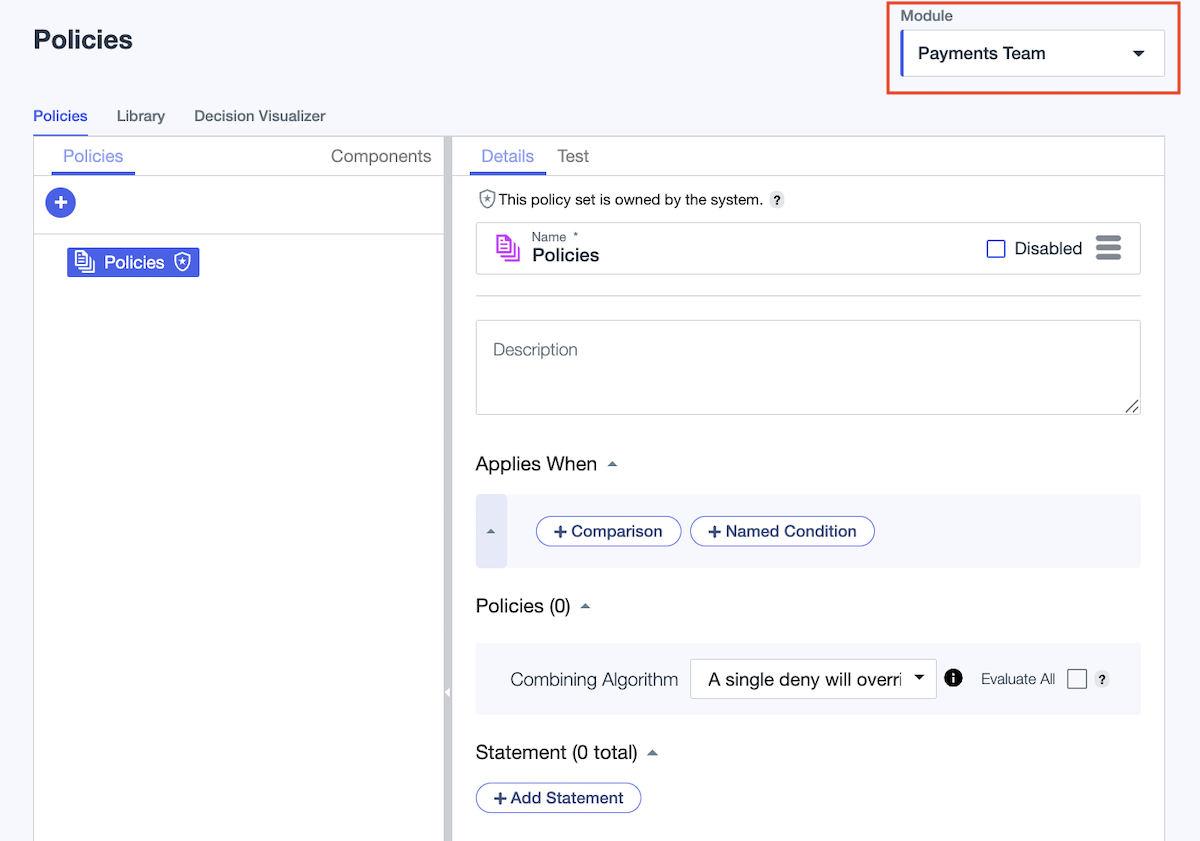Click the Policies page heading
The height and width of the screenshot is (841, 1200).
pos(83,40)
